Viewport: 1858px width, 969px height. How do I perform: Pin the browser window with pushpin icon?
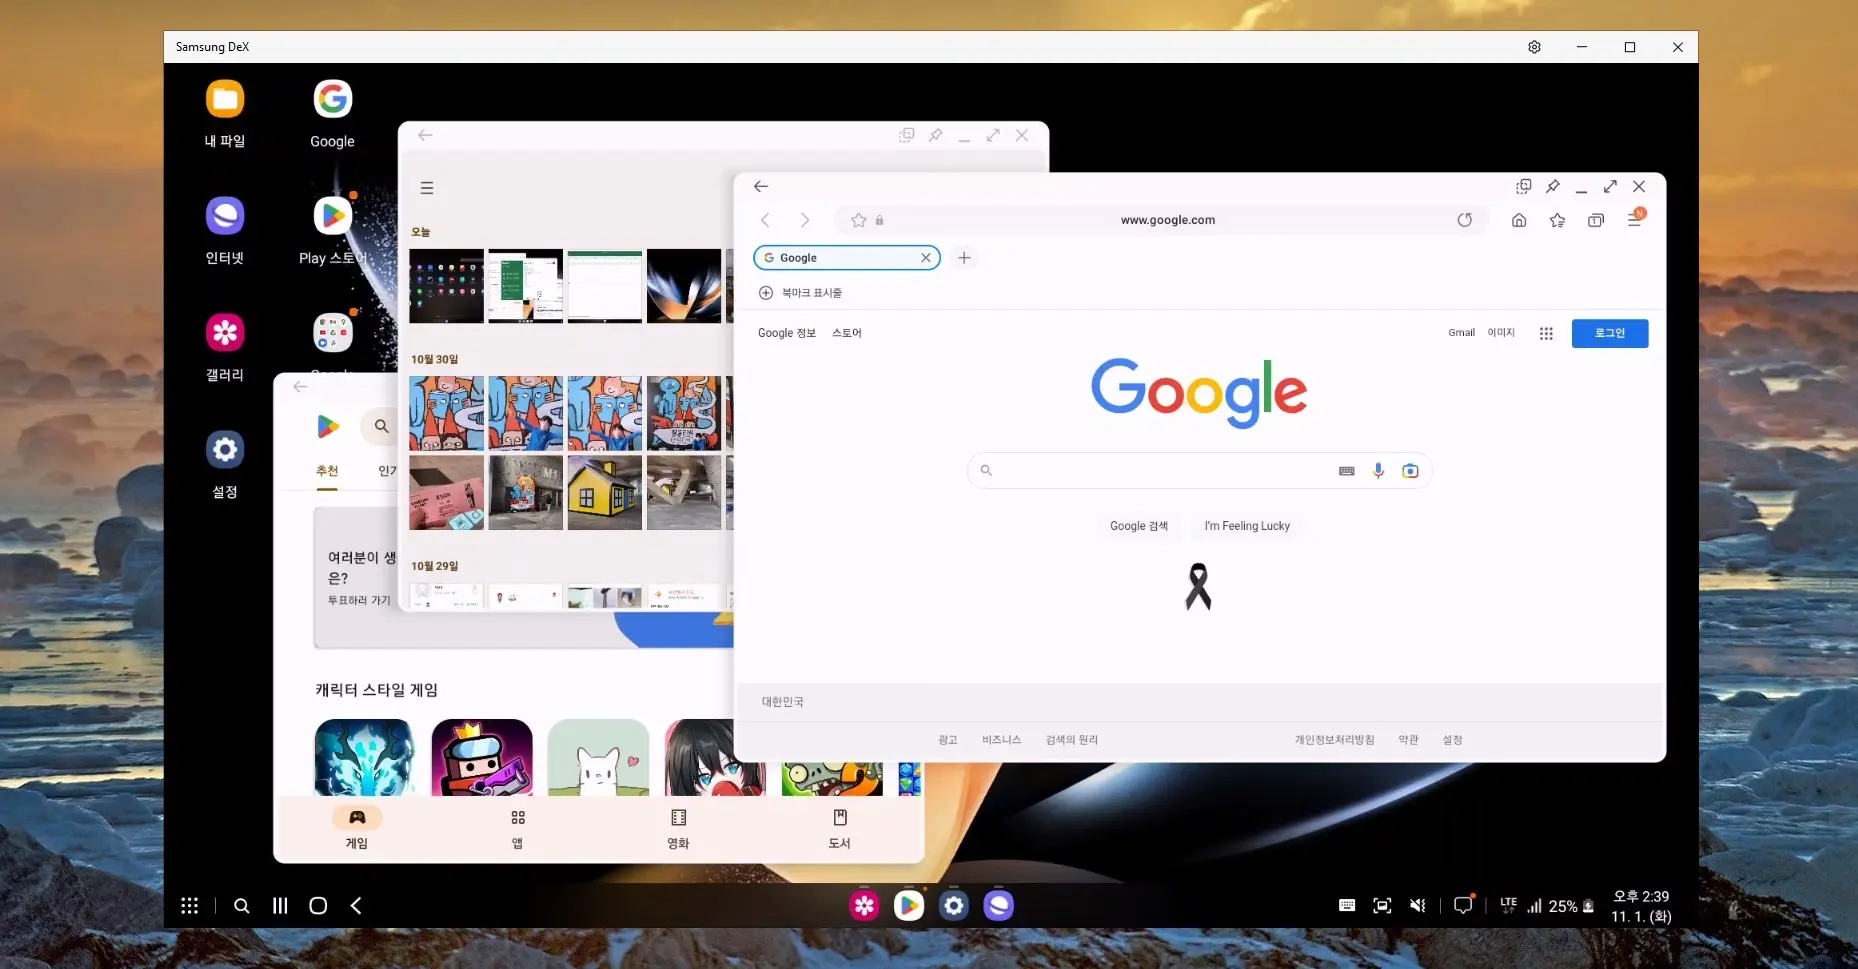[x=1552, y=187]
